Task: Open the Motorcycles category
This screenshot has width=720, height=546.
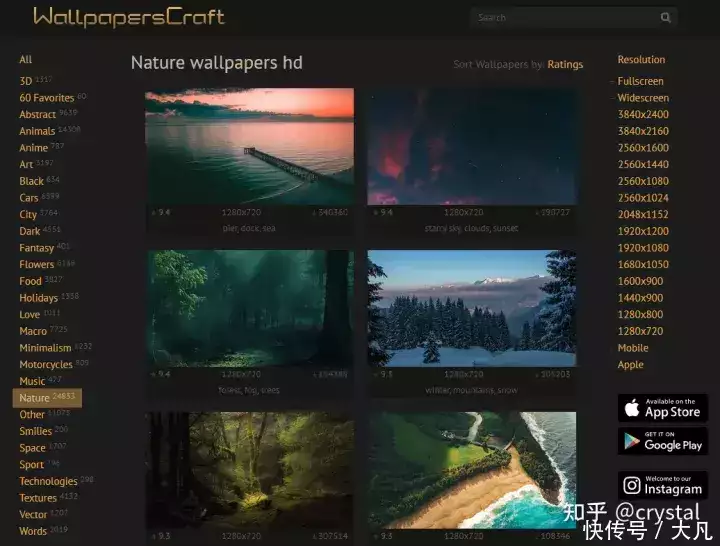Action: 46,365
